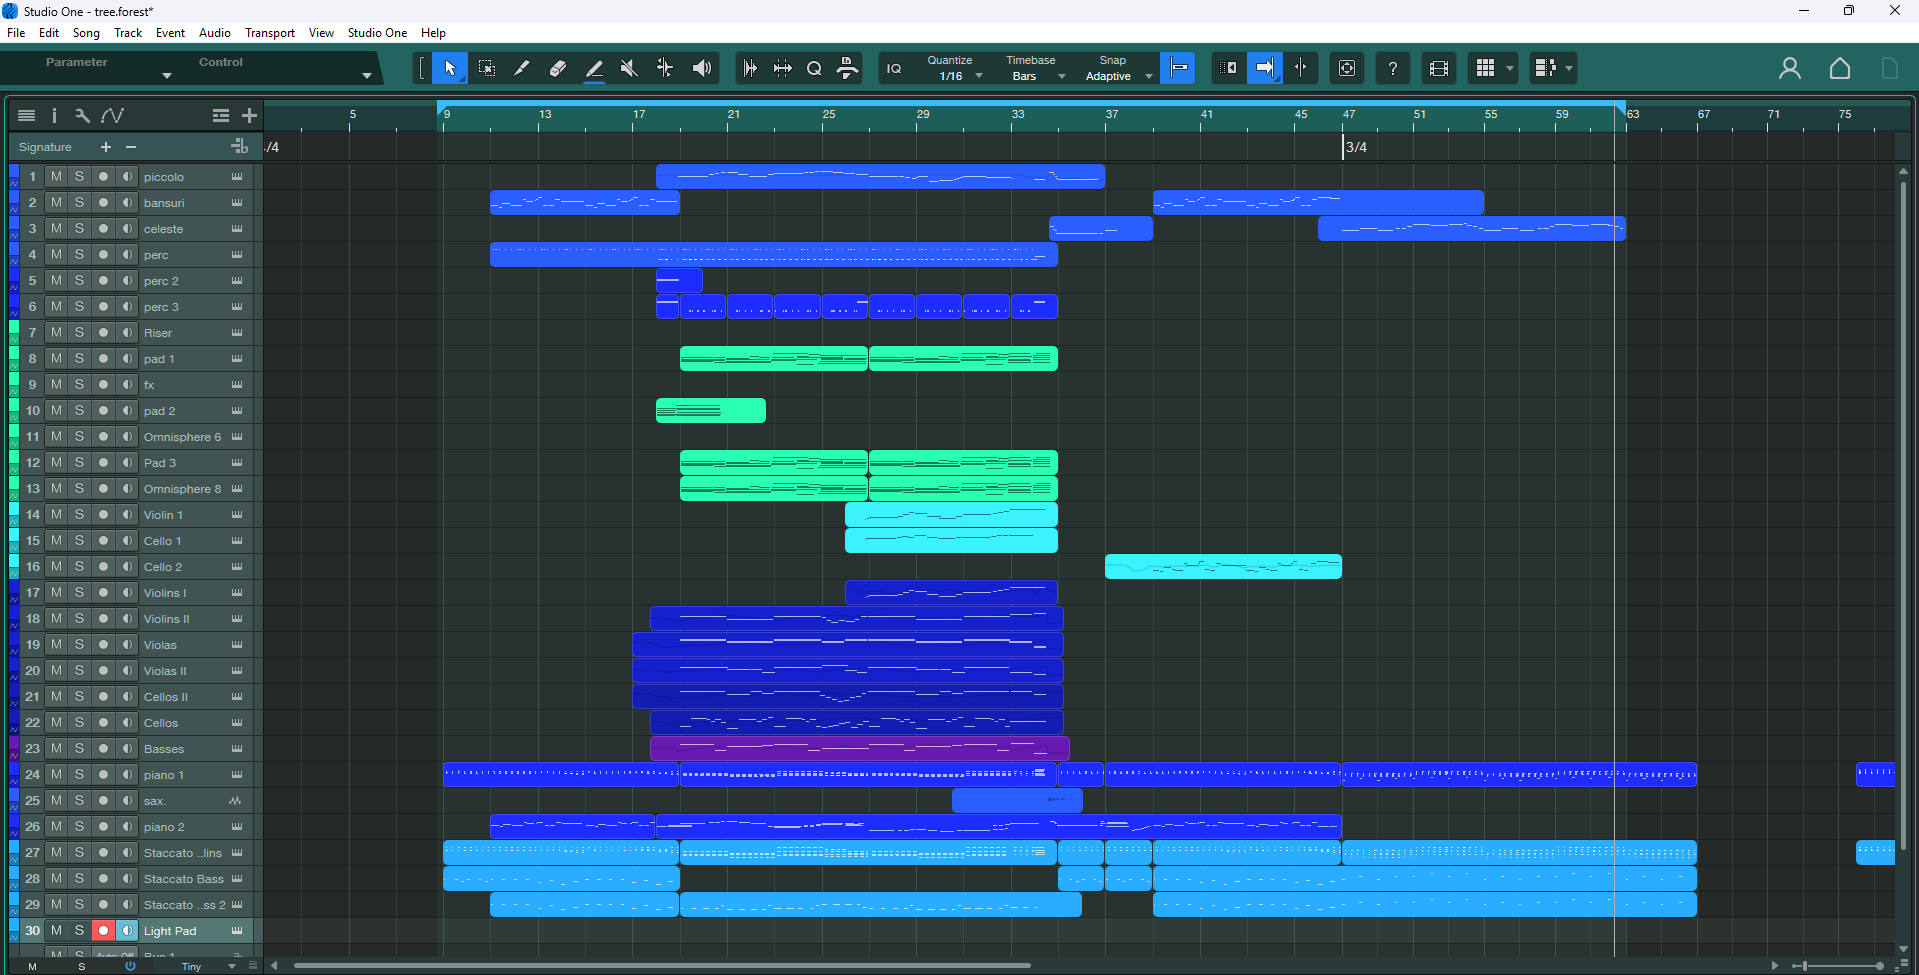Open the help question mark button
Viewport: 1919px width, 975px height.
click(x=1393, y=68)
